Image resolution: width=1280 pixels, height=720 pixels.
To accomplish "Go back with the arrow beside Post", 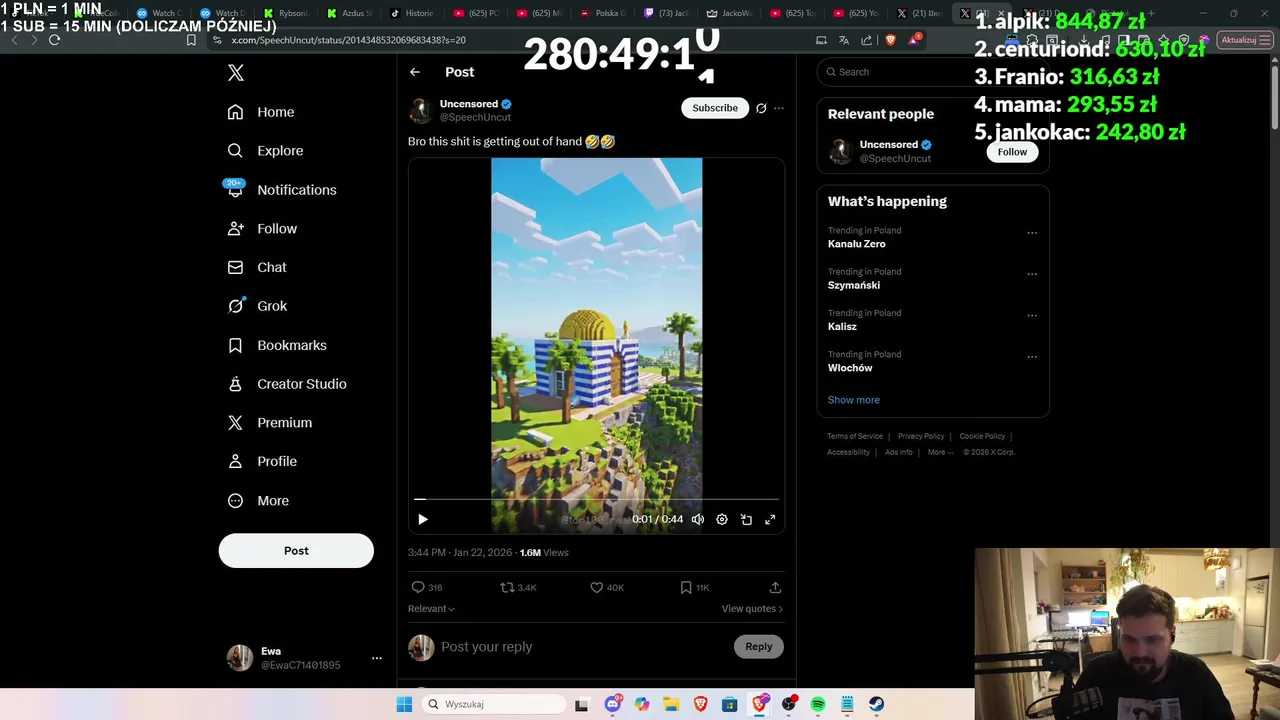I will click(415, 72).
